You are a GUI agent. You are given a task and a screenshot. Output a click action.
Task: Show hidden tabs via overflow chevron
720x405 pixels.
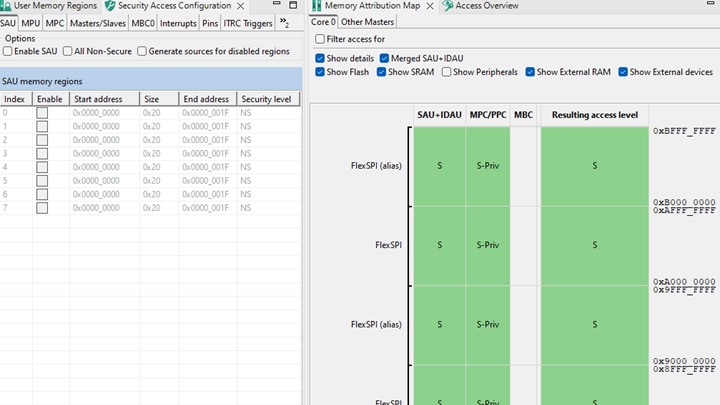pyautogui.click(x=285, y=22)
